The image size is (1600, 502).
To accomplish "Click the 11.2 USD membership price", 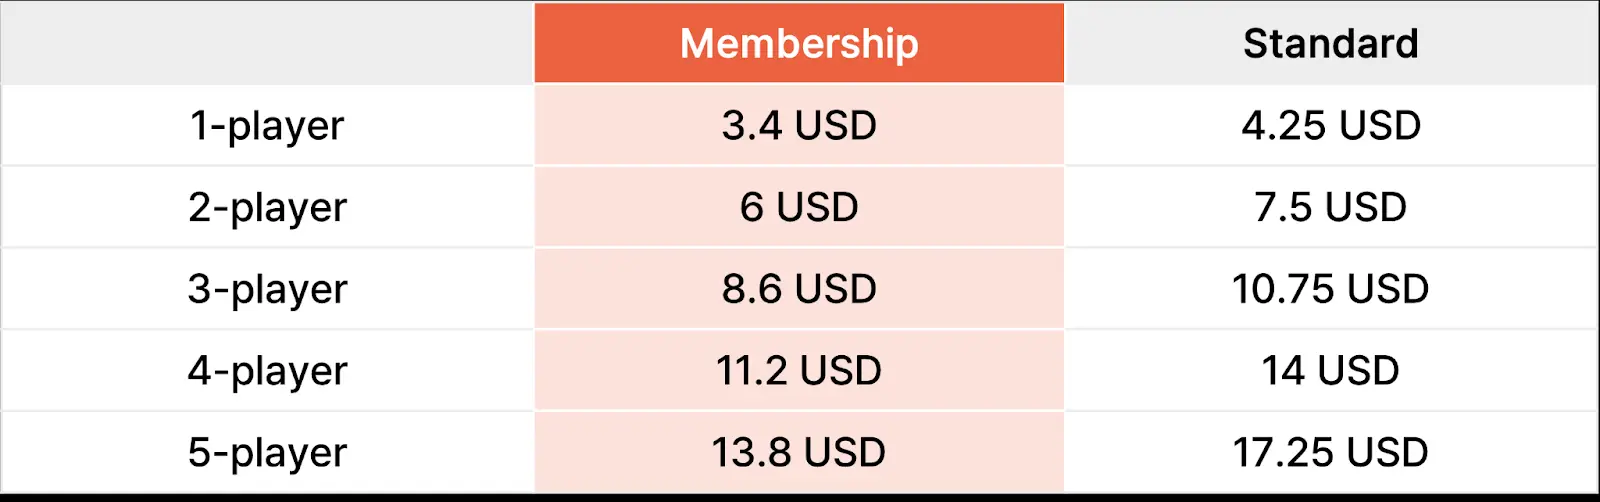I will 799,371.
